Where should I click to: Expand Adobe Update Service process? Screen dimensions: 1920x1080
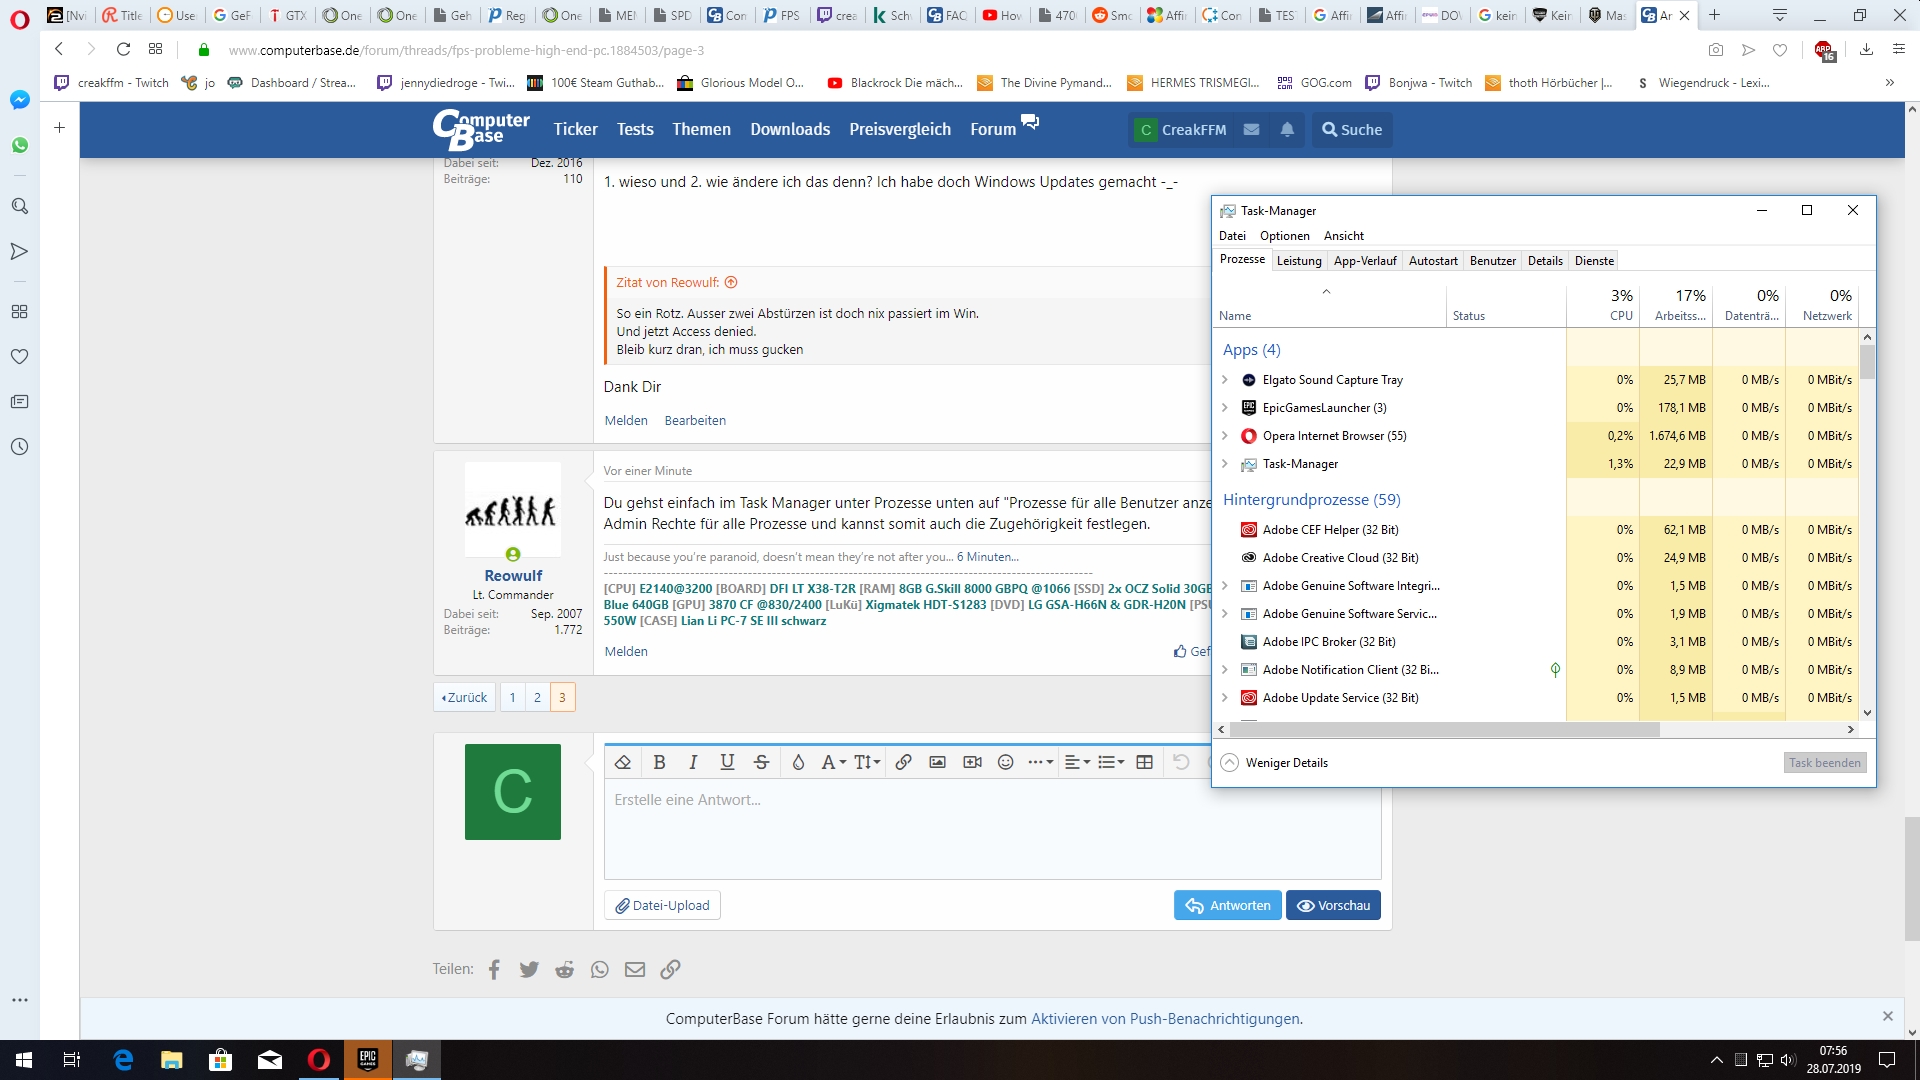coord(1225,698)
